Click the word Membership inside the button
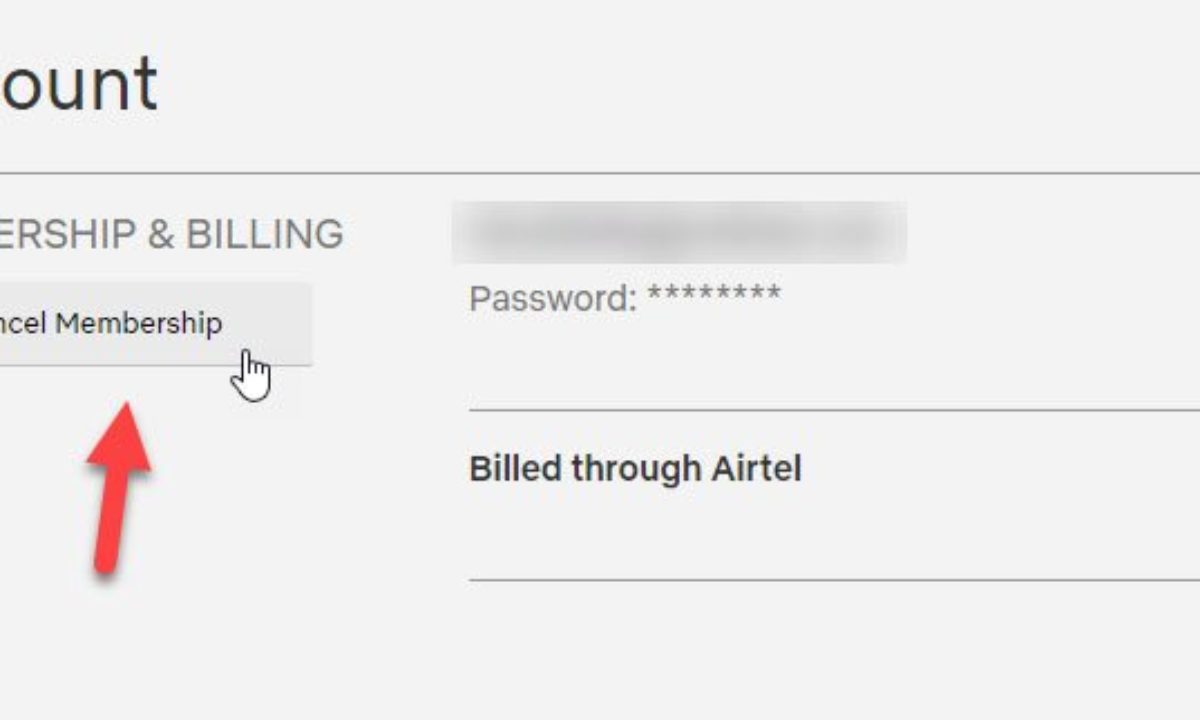 (x=138, y=324)
